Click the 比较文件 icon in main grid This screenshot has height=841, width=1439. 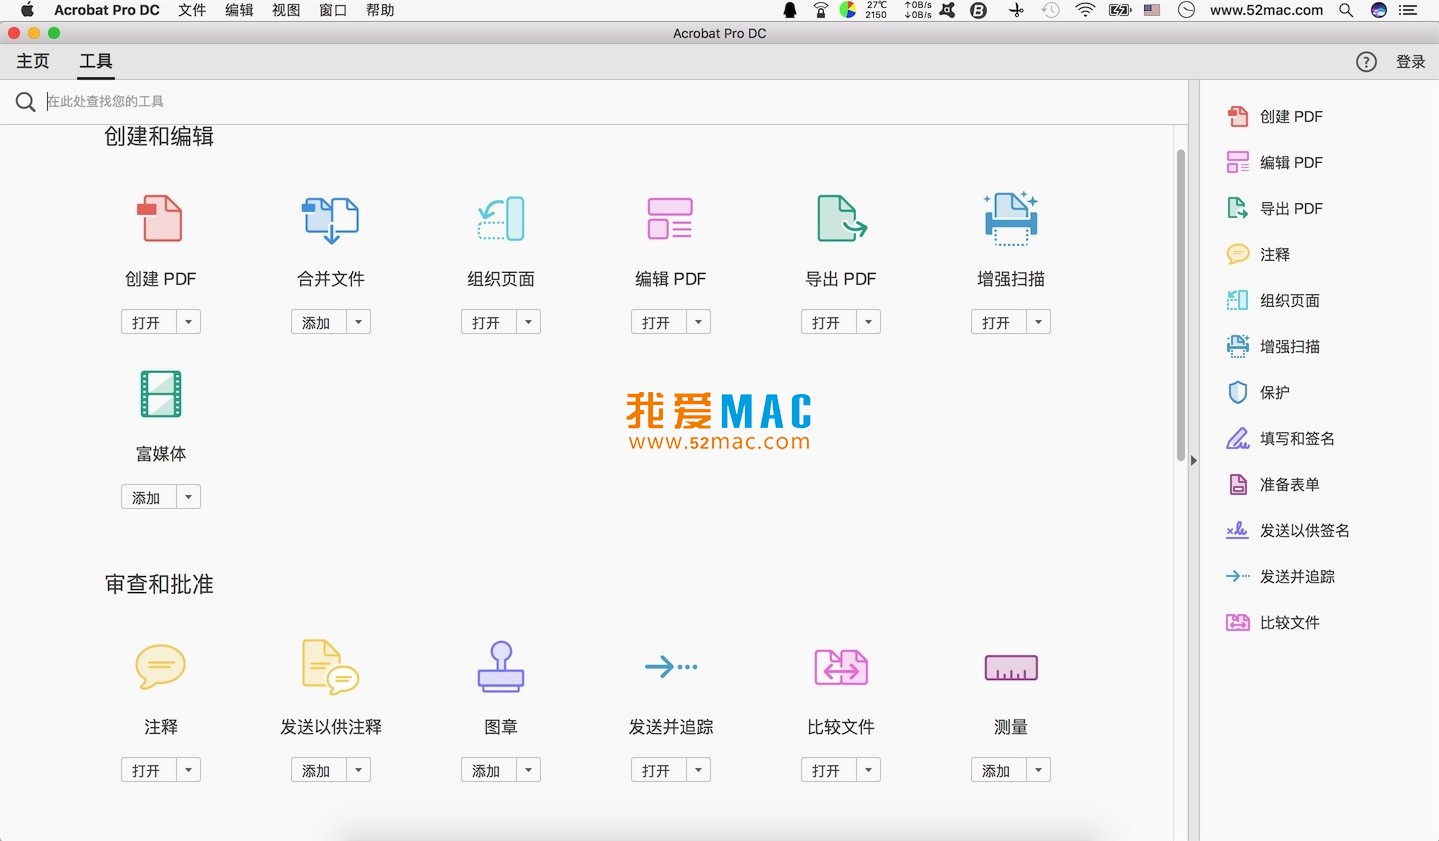pos(841,667)
